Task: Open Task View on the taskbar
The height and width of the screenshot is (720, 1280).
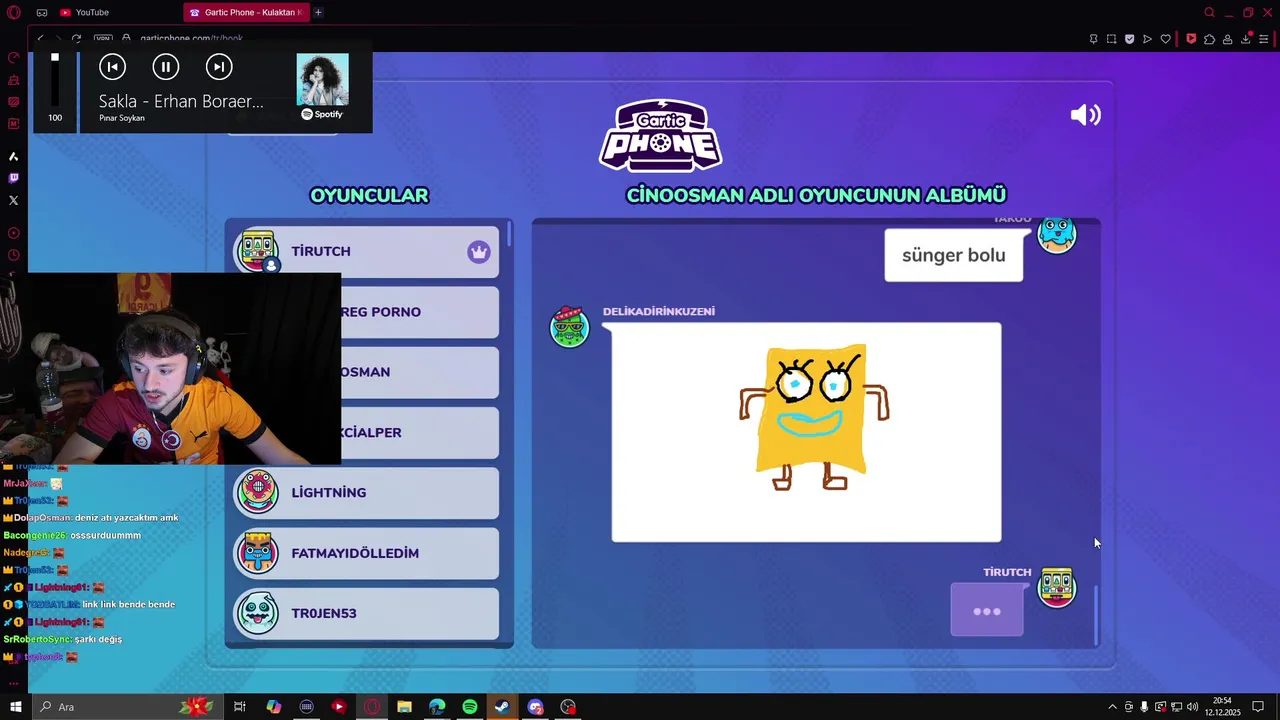Action: 240,707
